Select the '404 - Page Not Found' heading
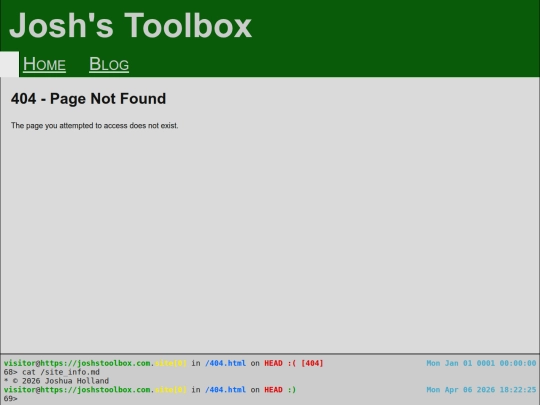This screenshot has height=405, width=540. (x=88, y=98)
